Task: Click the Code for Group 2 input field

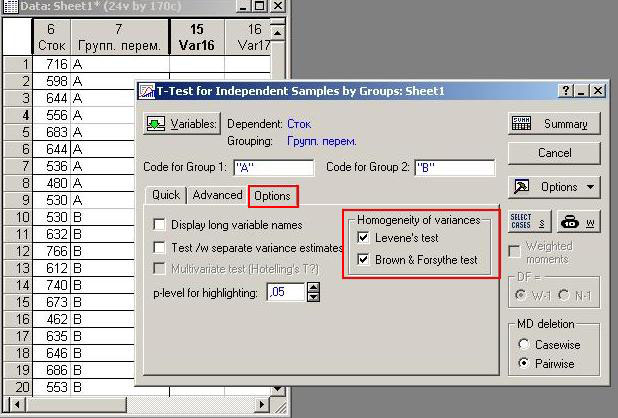Action: pyautogui.click(x=455, y=167)
